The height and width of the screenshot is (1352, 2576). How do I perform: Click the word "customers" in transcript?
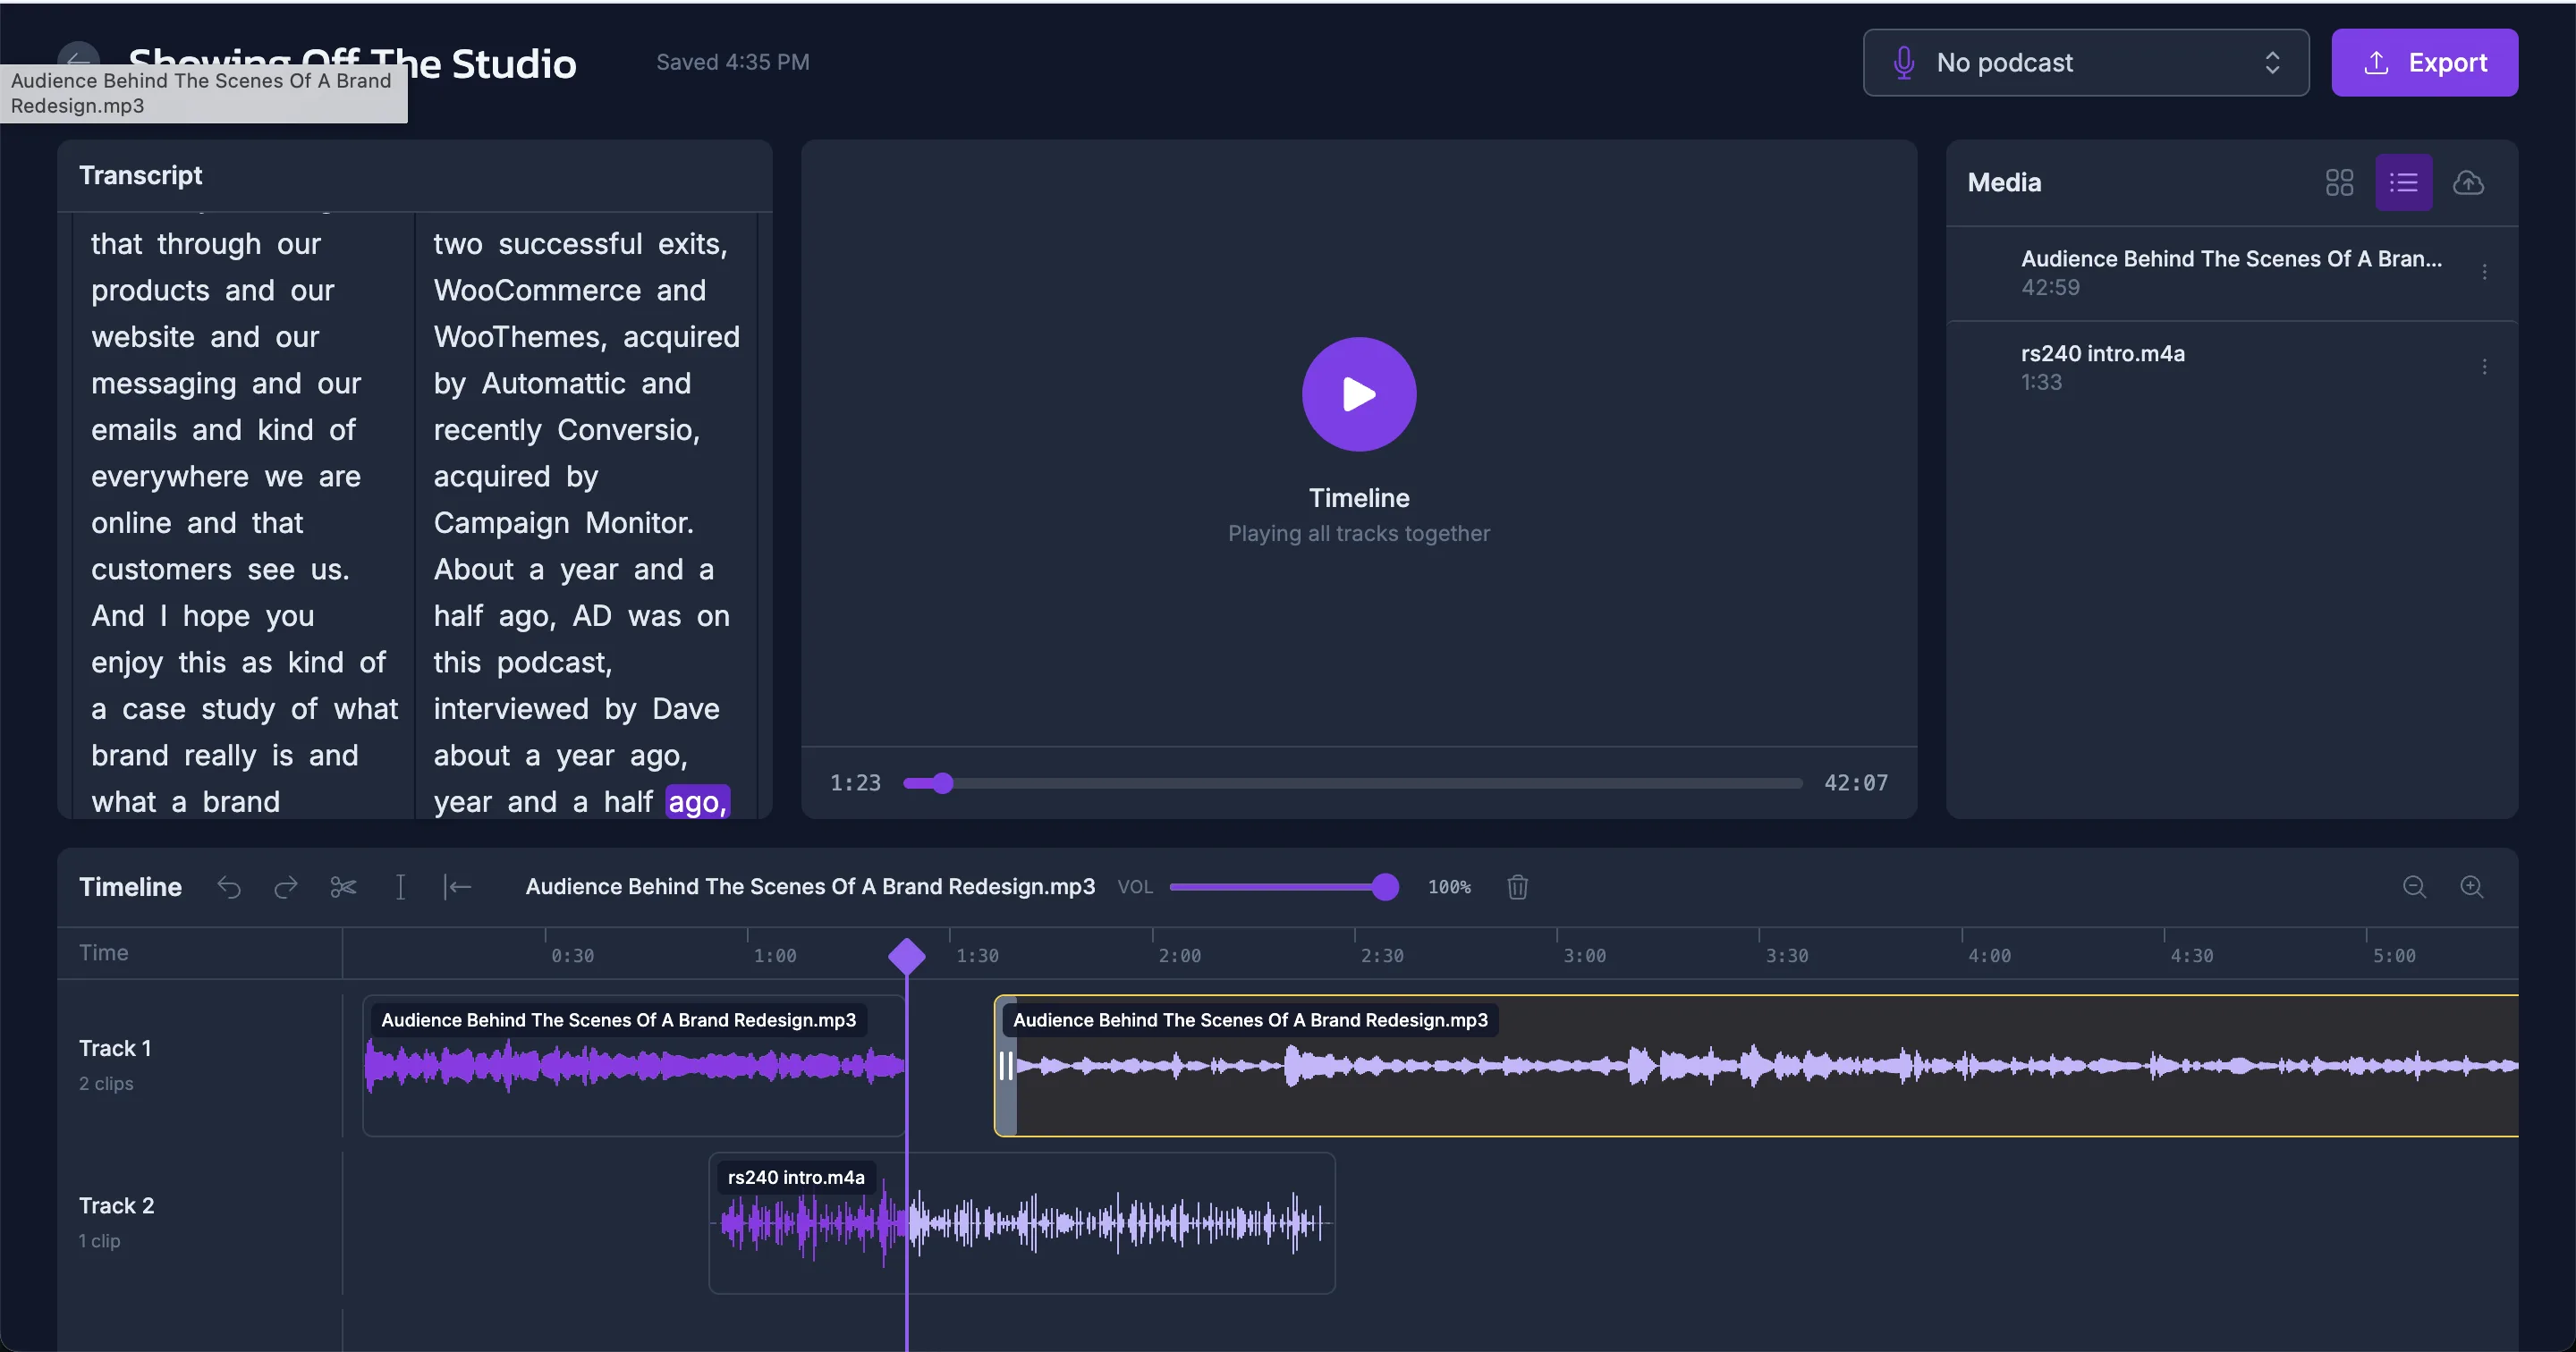[161, 569]
